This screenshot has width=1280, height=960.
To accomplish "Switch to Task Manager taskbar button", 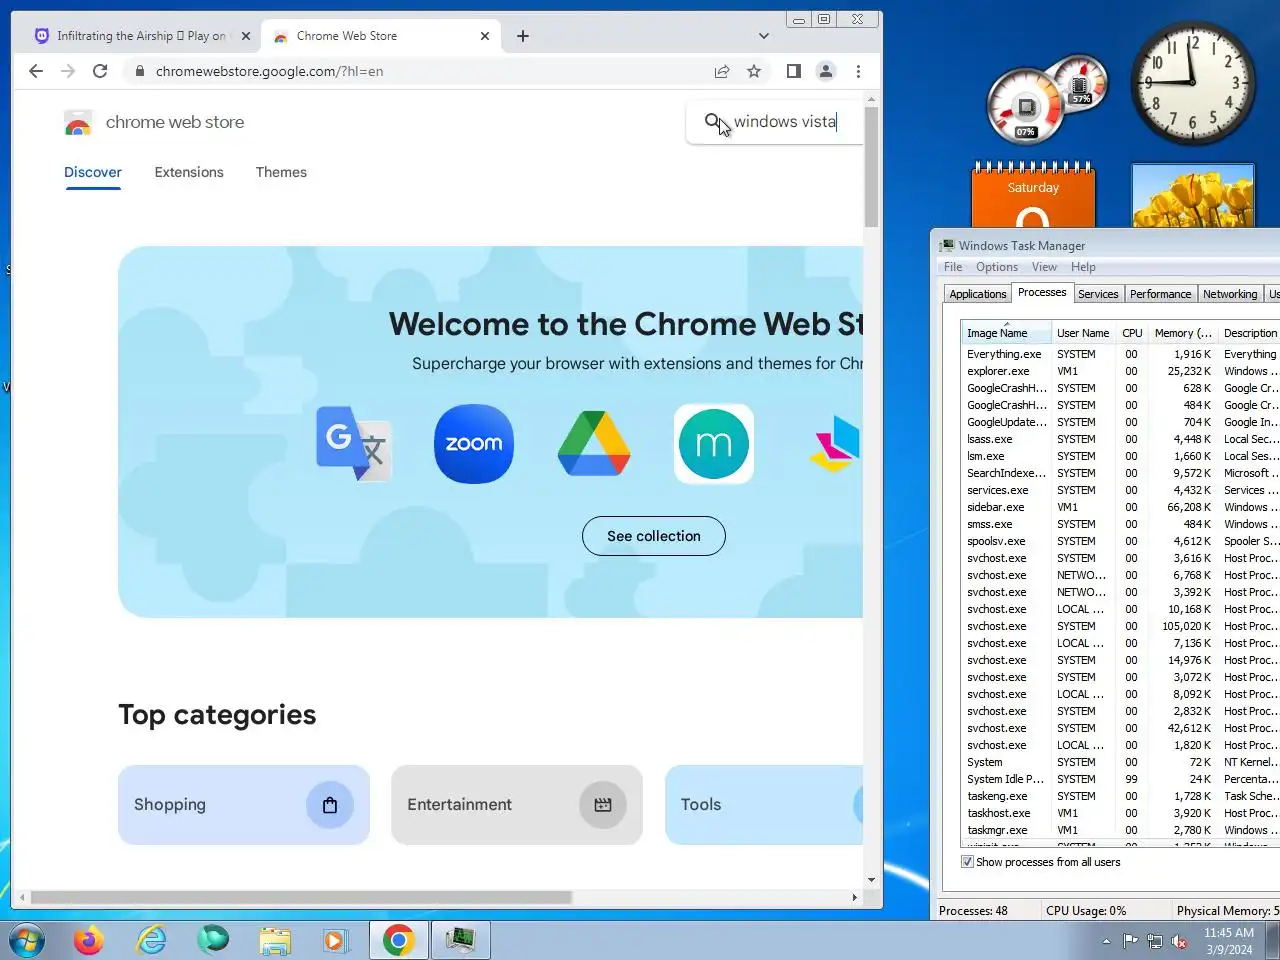I will [460, 941].
